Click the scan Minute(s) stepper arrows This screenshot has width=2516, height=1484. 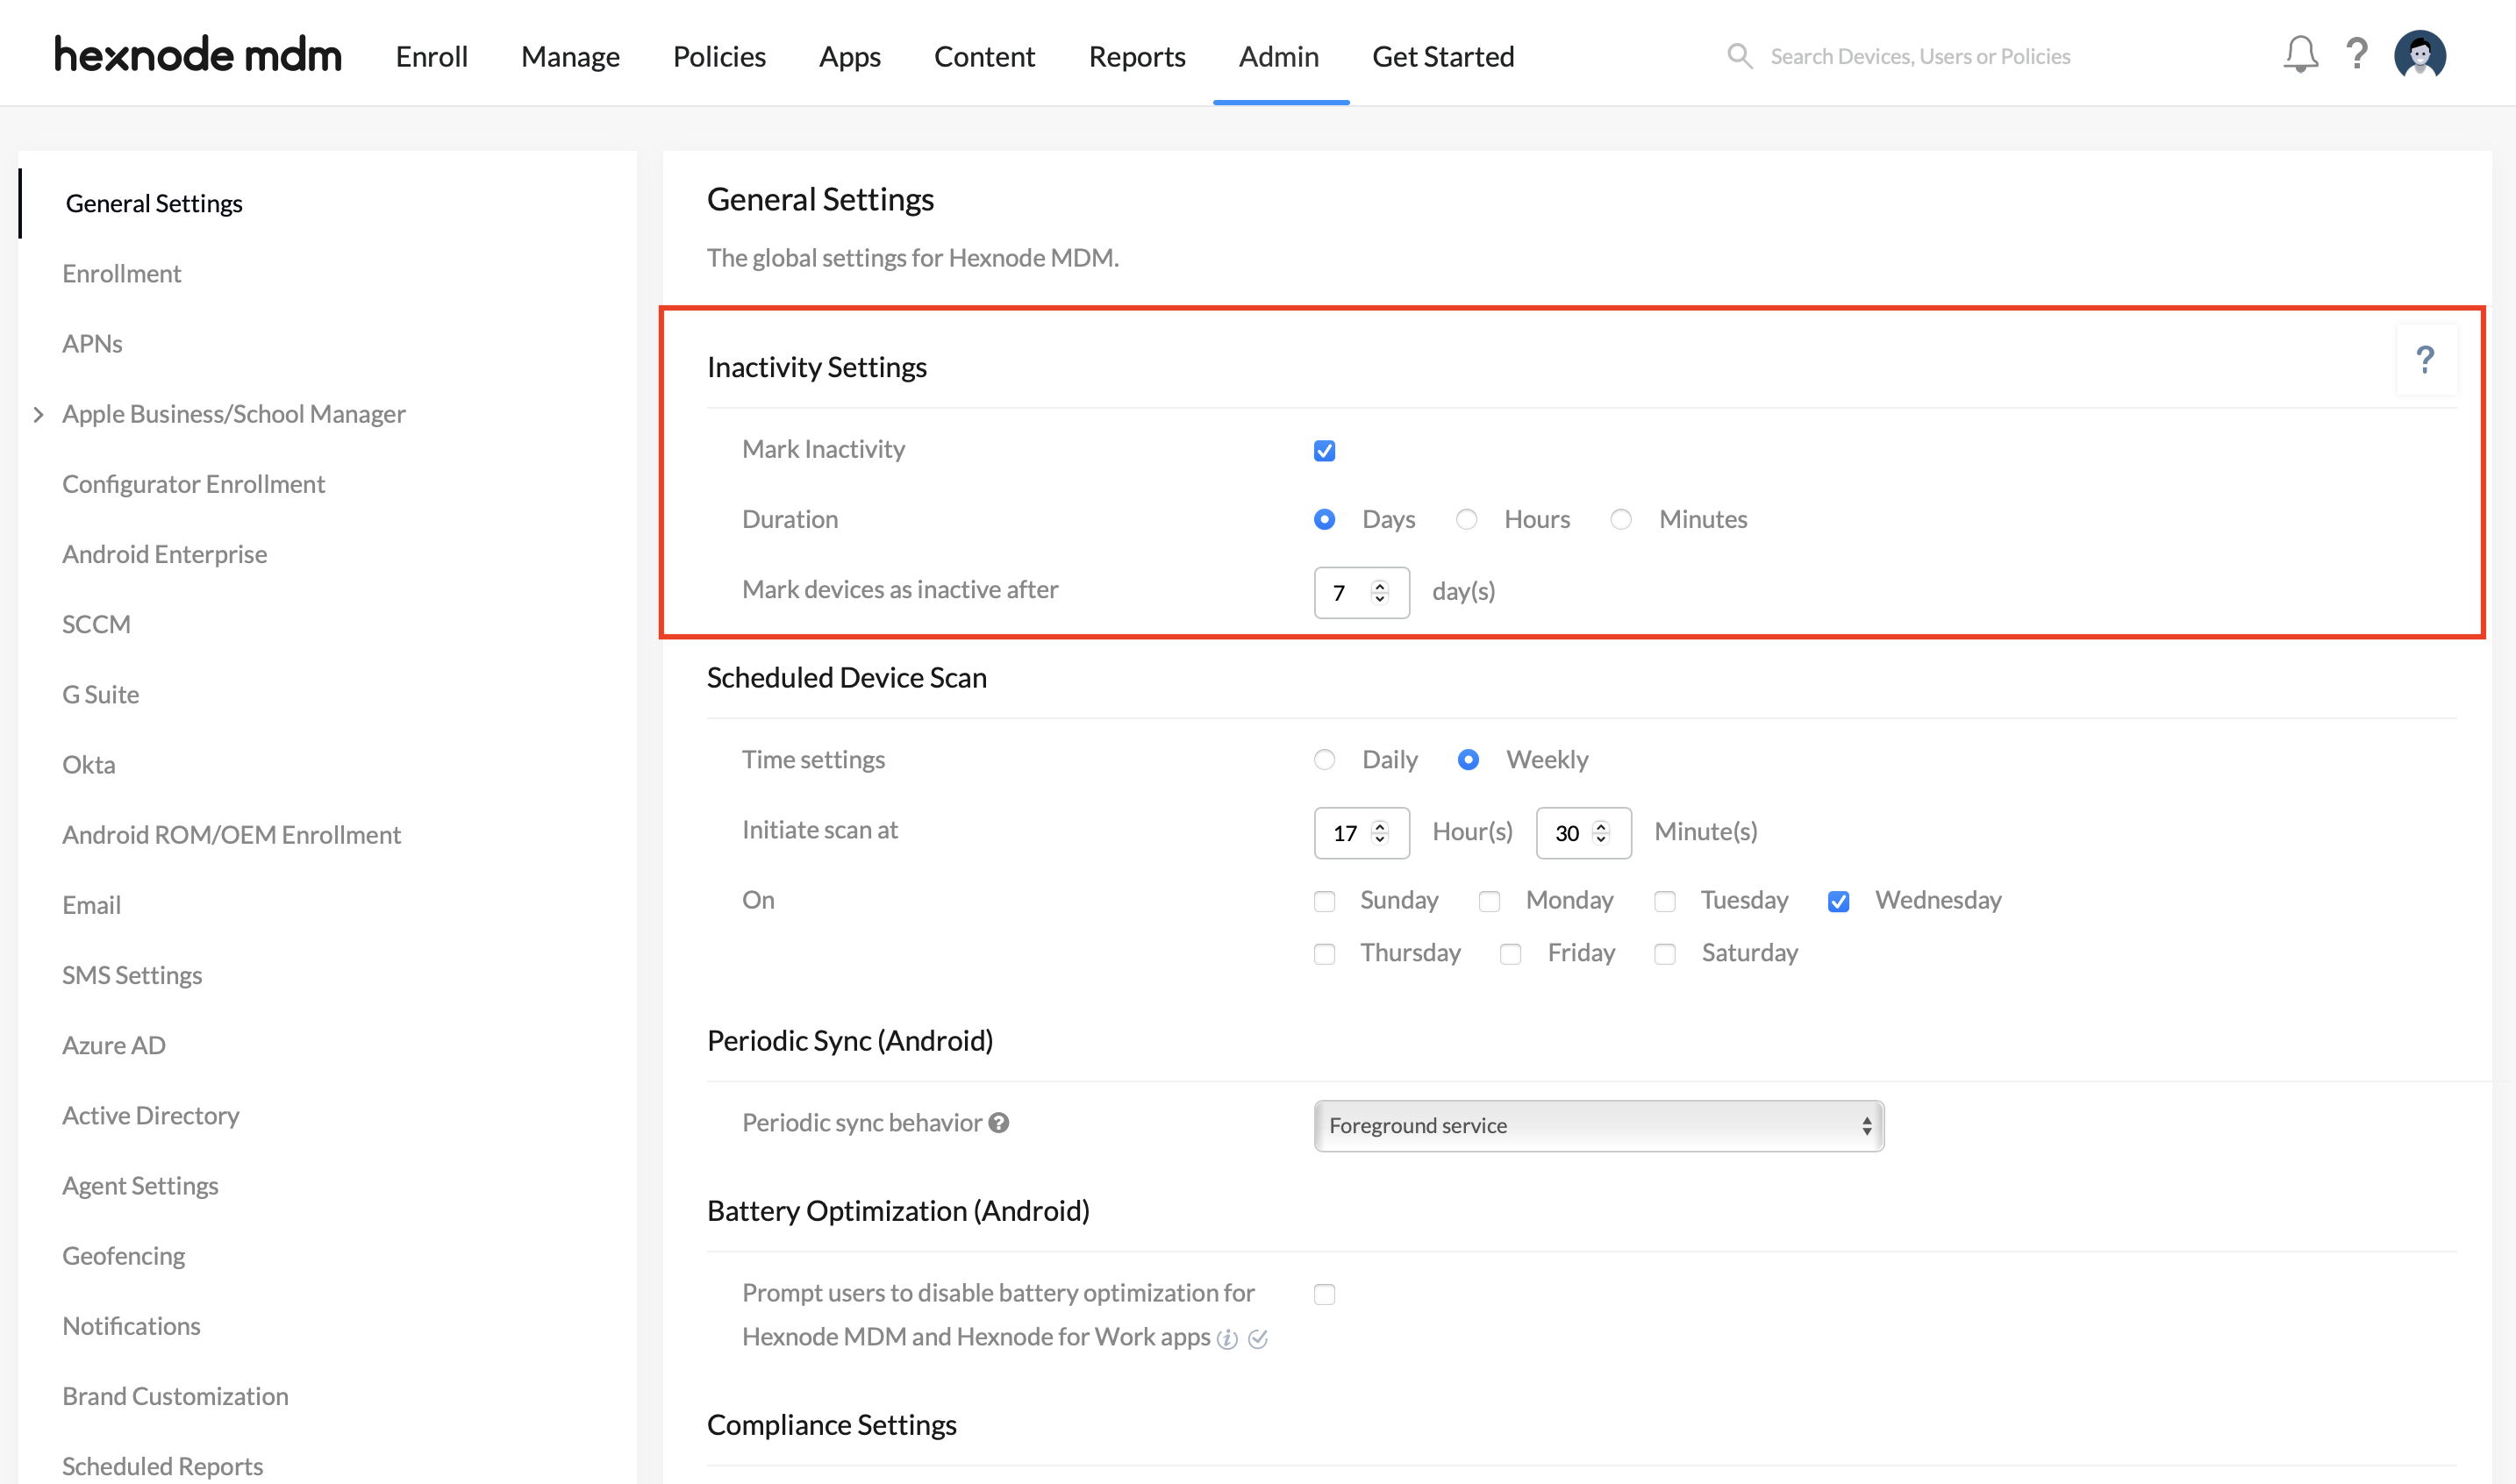(x=1601, y=833)
